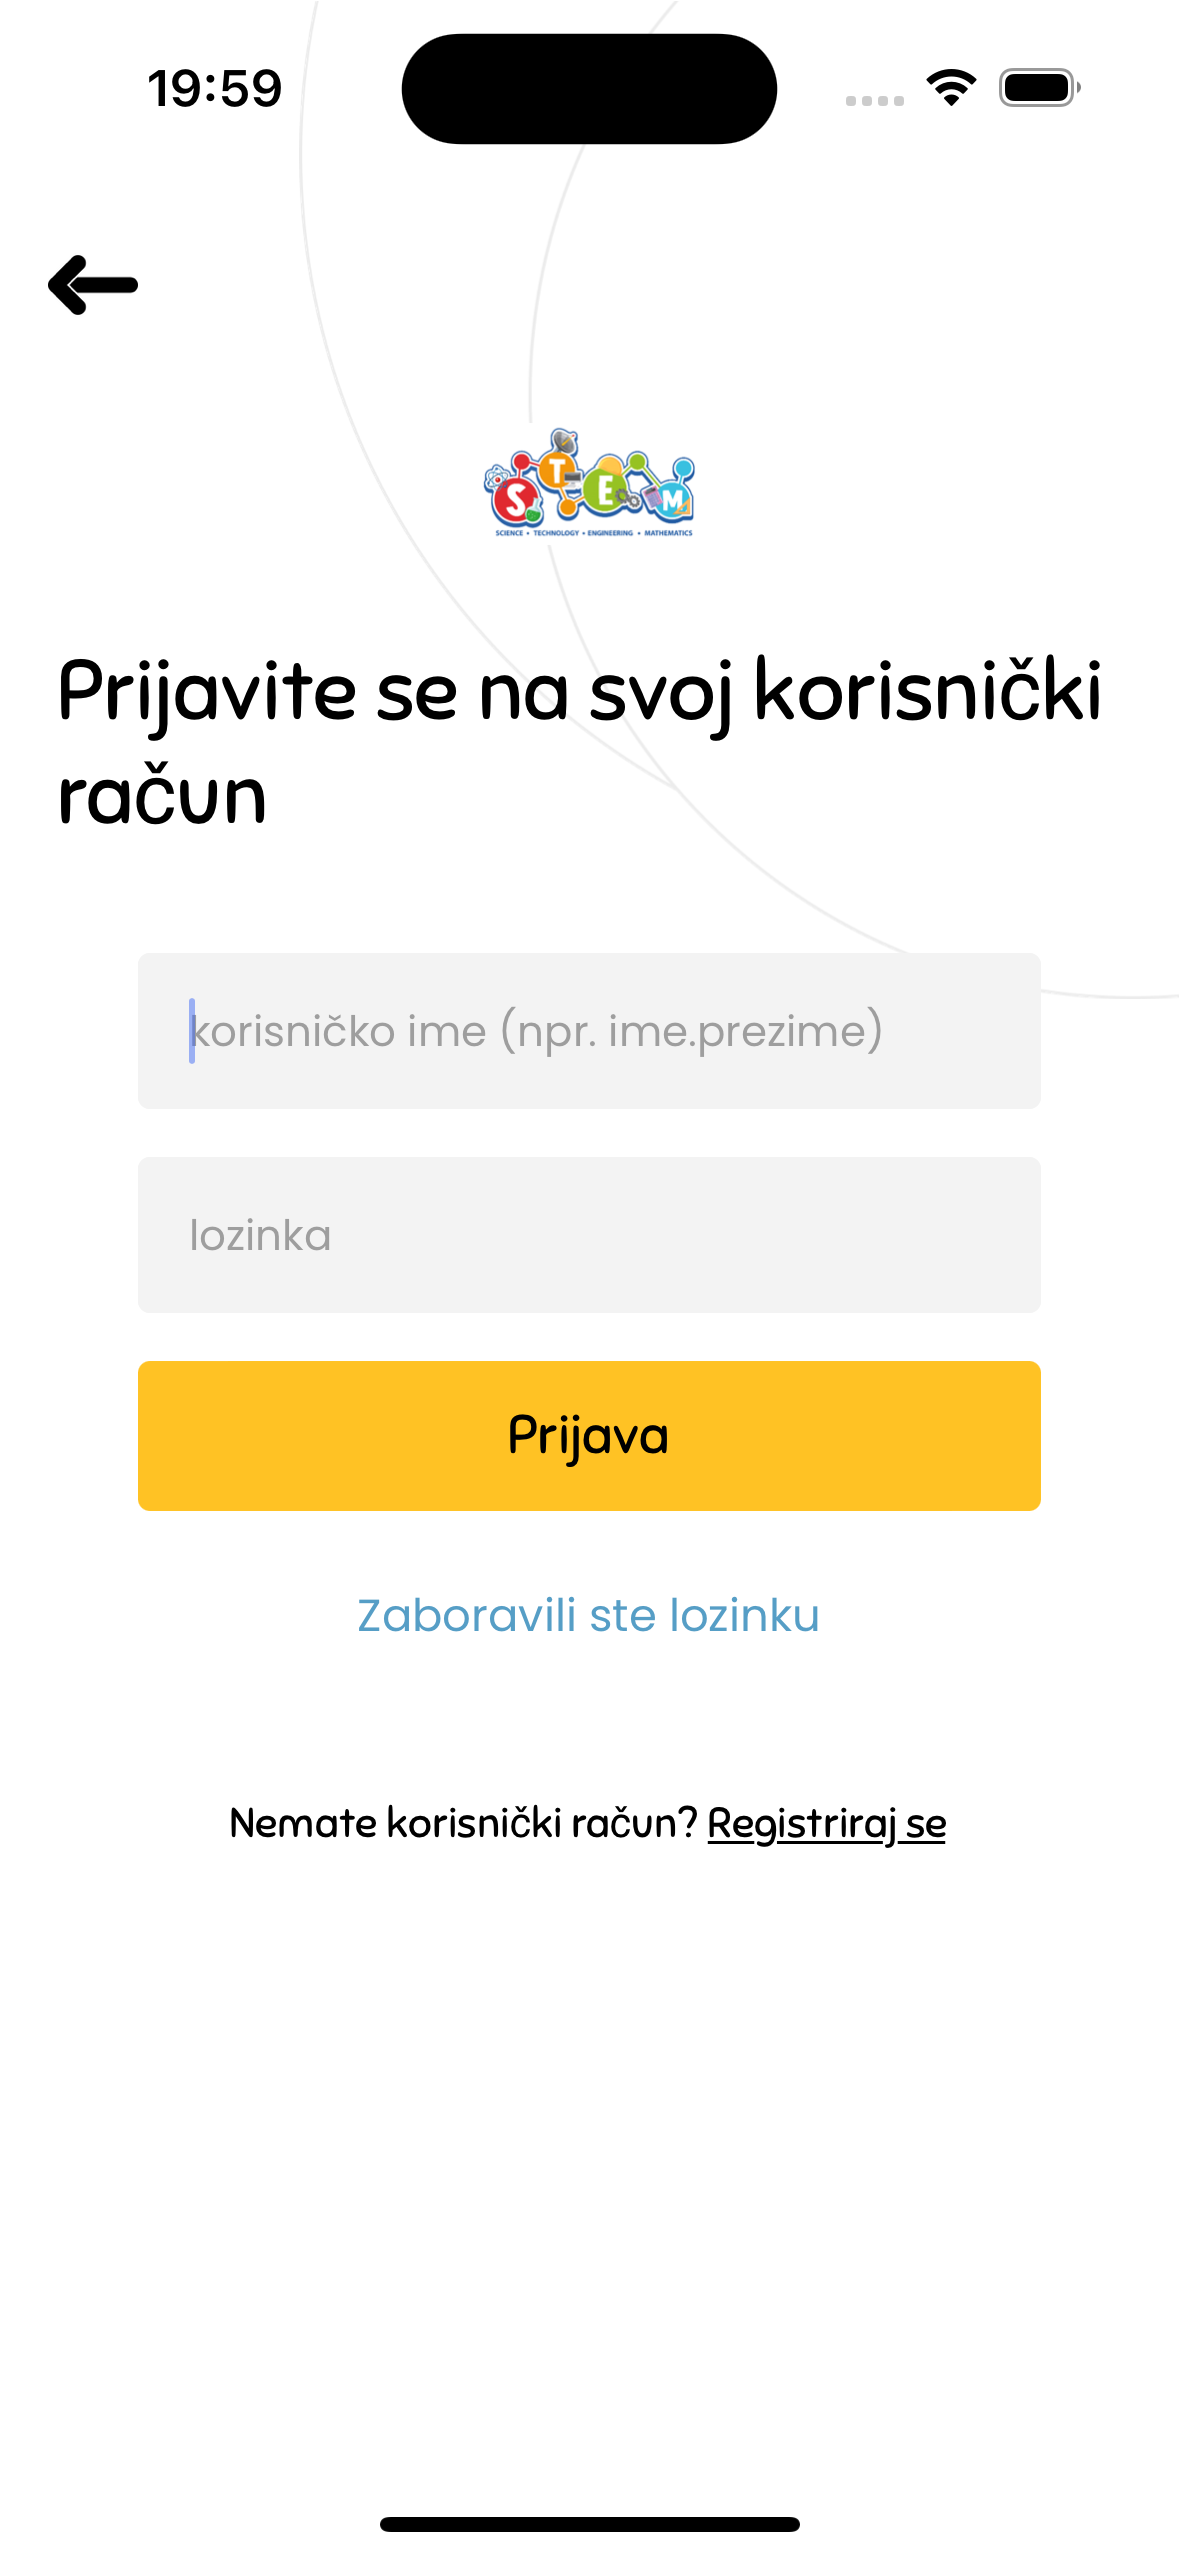Select the lozinka password field
The height and width of the screenshot is (2556, 1179).
[589, 1234]
